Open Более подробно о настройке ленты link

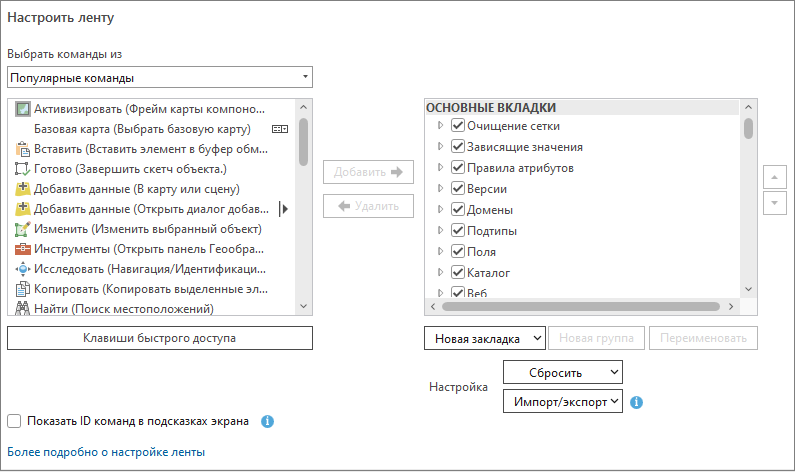tap(106, 452)
